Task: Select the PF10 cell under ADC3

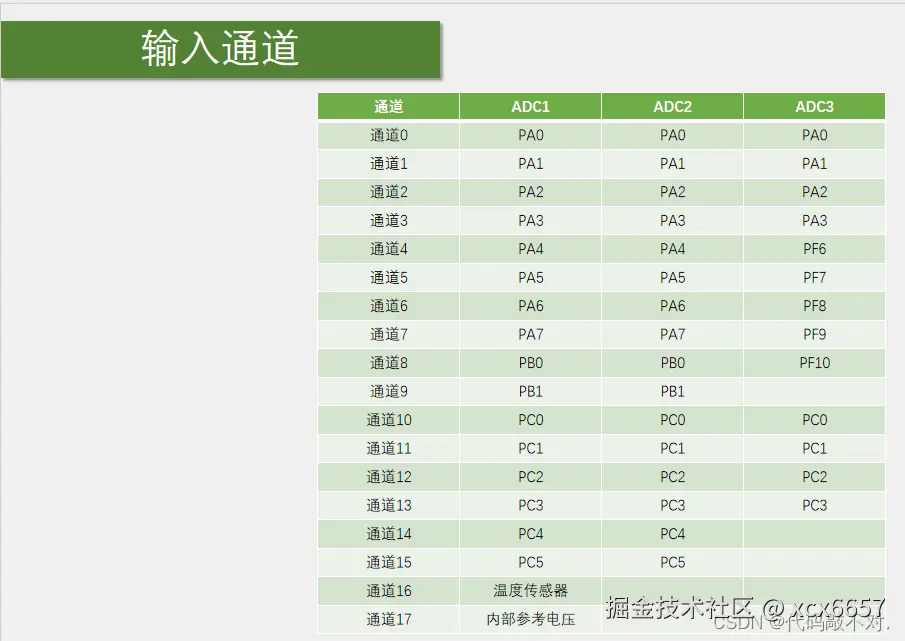Action: (814, 363)
